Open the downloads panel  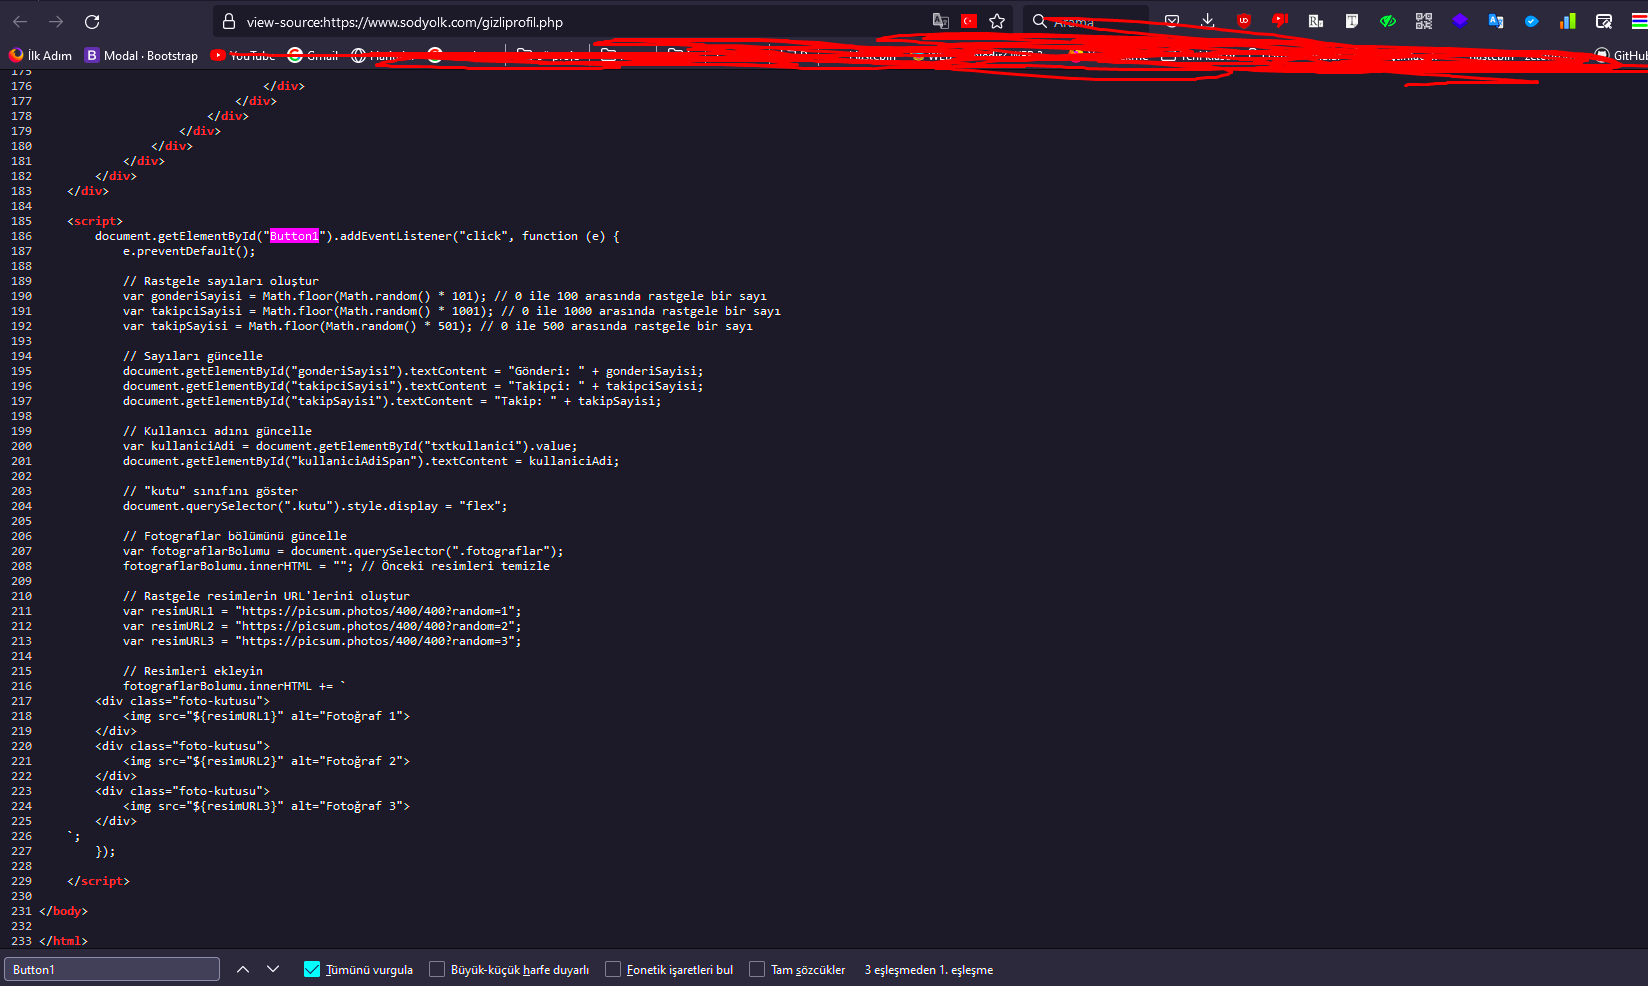[x=1208, y=21]
